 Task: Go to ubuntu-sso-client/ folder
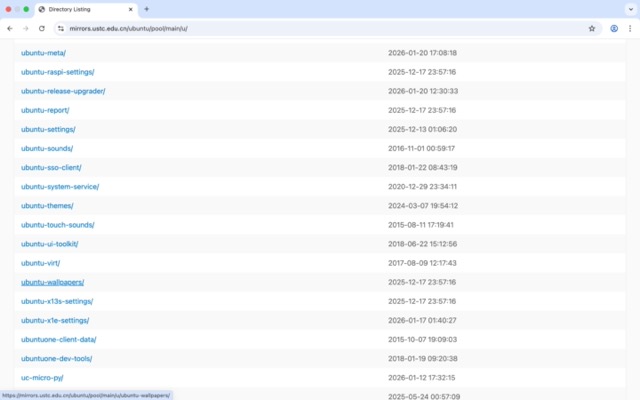pos(51,168)
